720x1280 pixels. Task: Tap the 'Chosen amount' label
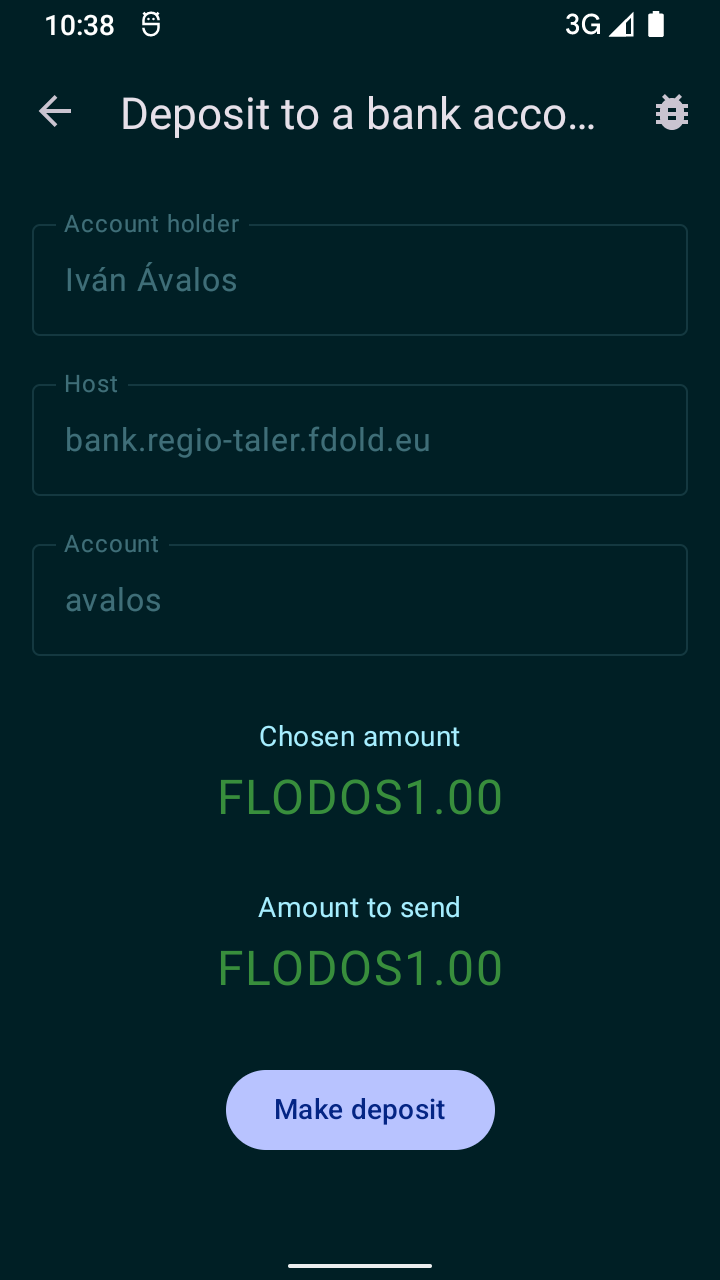click(x=360, y=737)
